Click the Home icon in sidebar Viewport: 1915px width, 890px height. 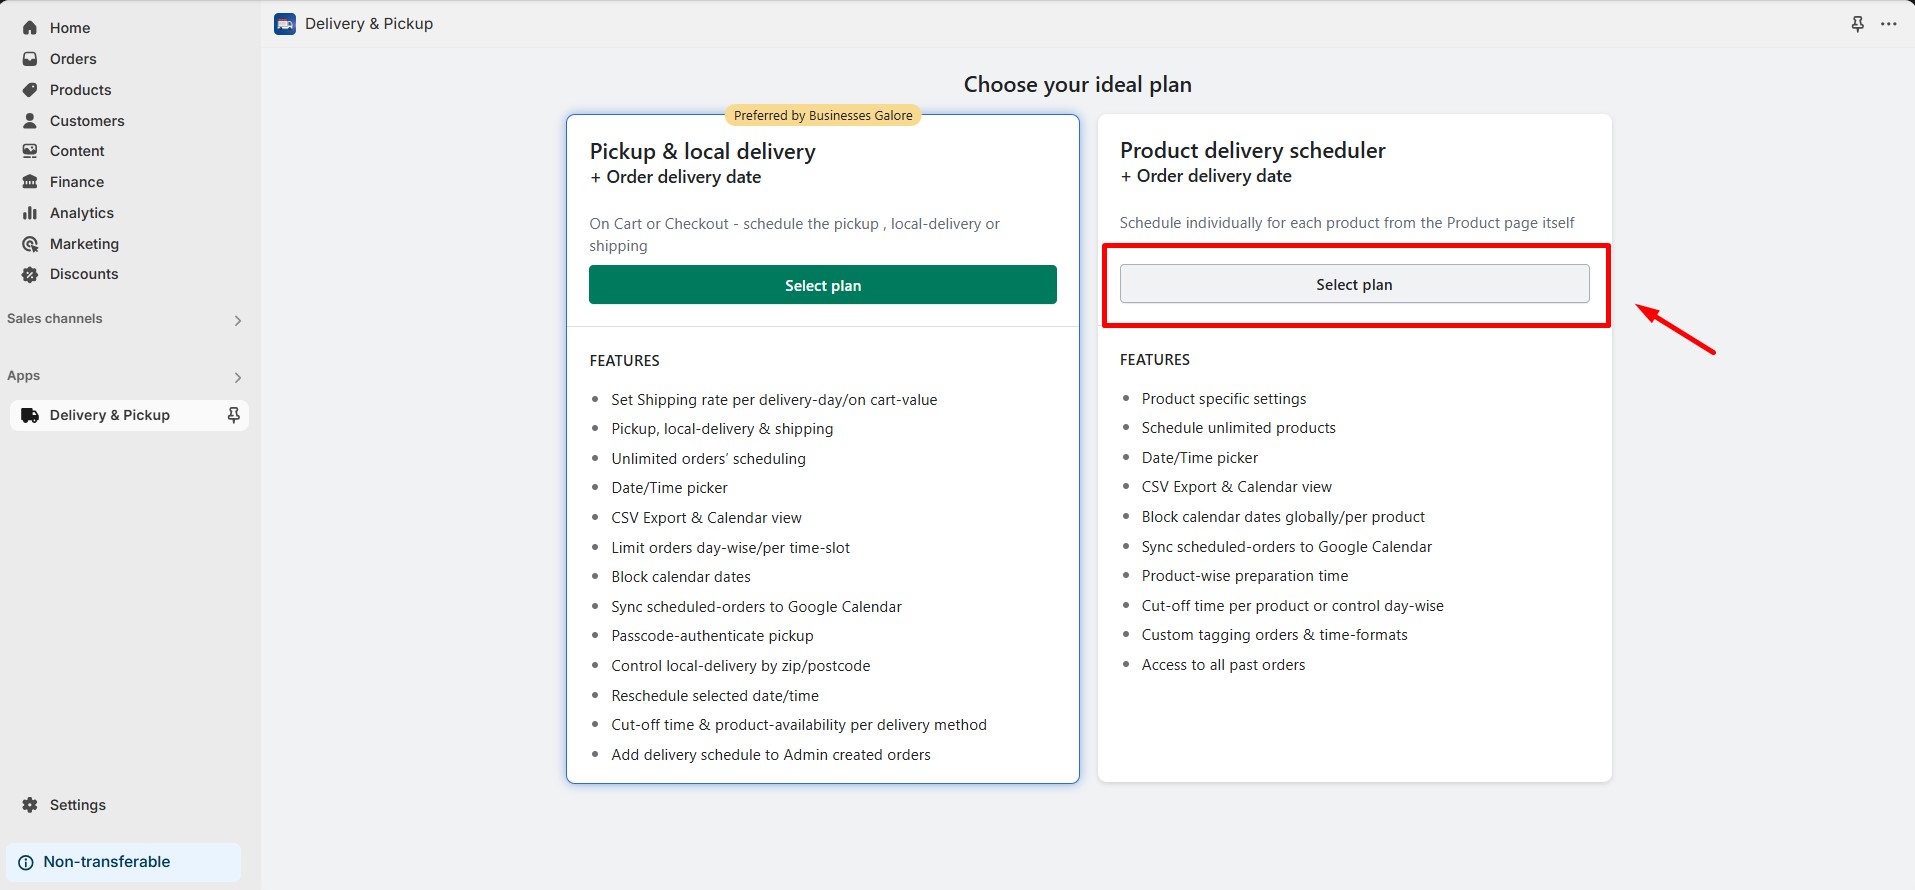point(30,28)
